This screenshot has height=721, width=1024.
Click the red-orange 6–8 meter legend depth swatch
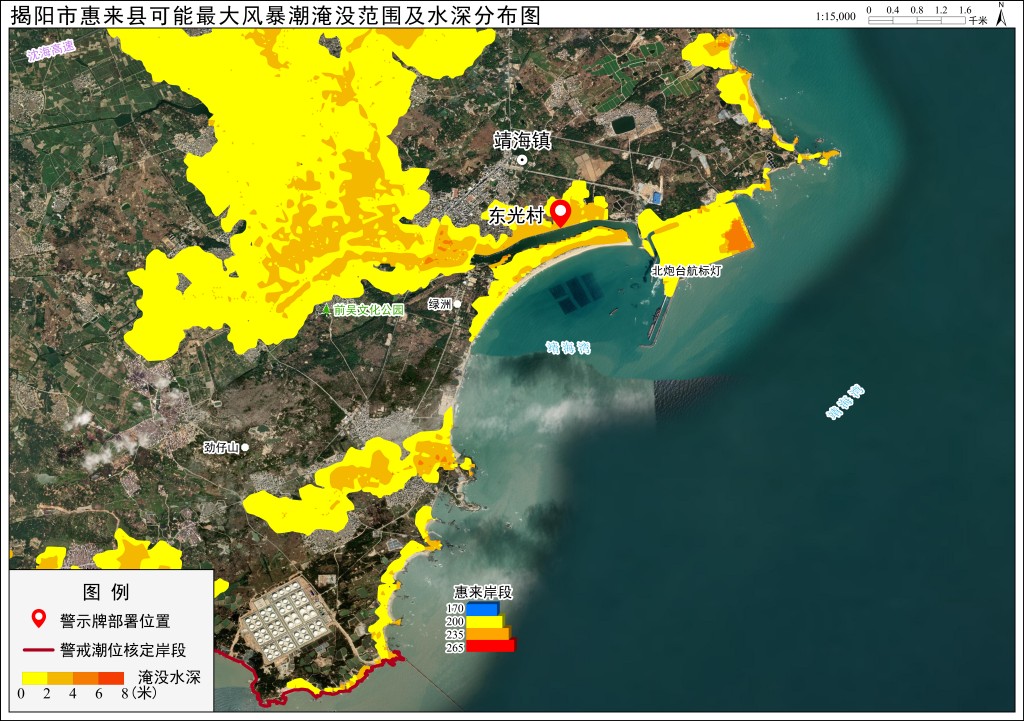(111, 679)
